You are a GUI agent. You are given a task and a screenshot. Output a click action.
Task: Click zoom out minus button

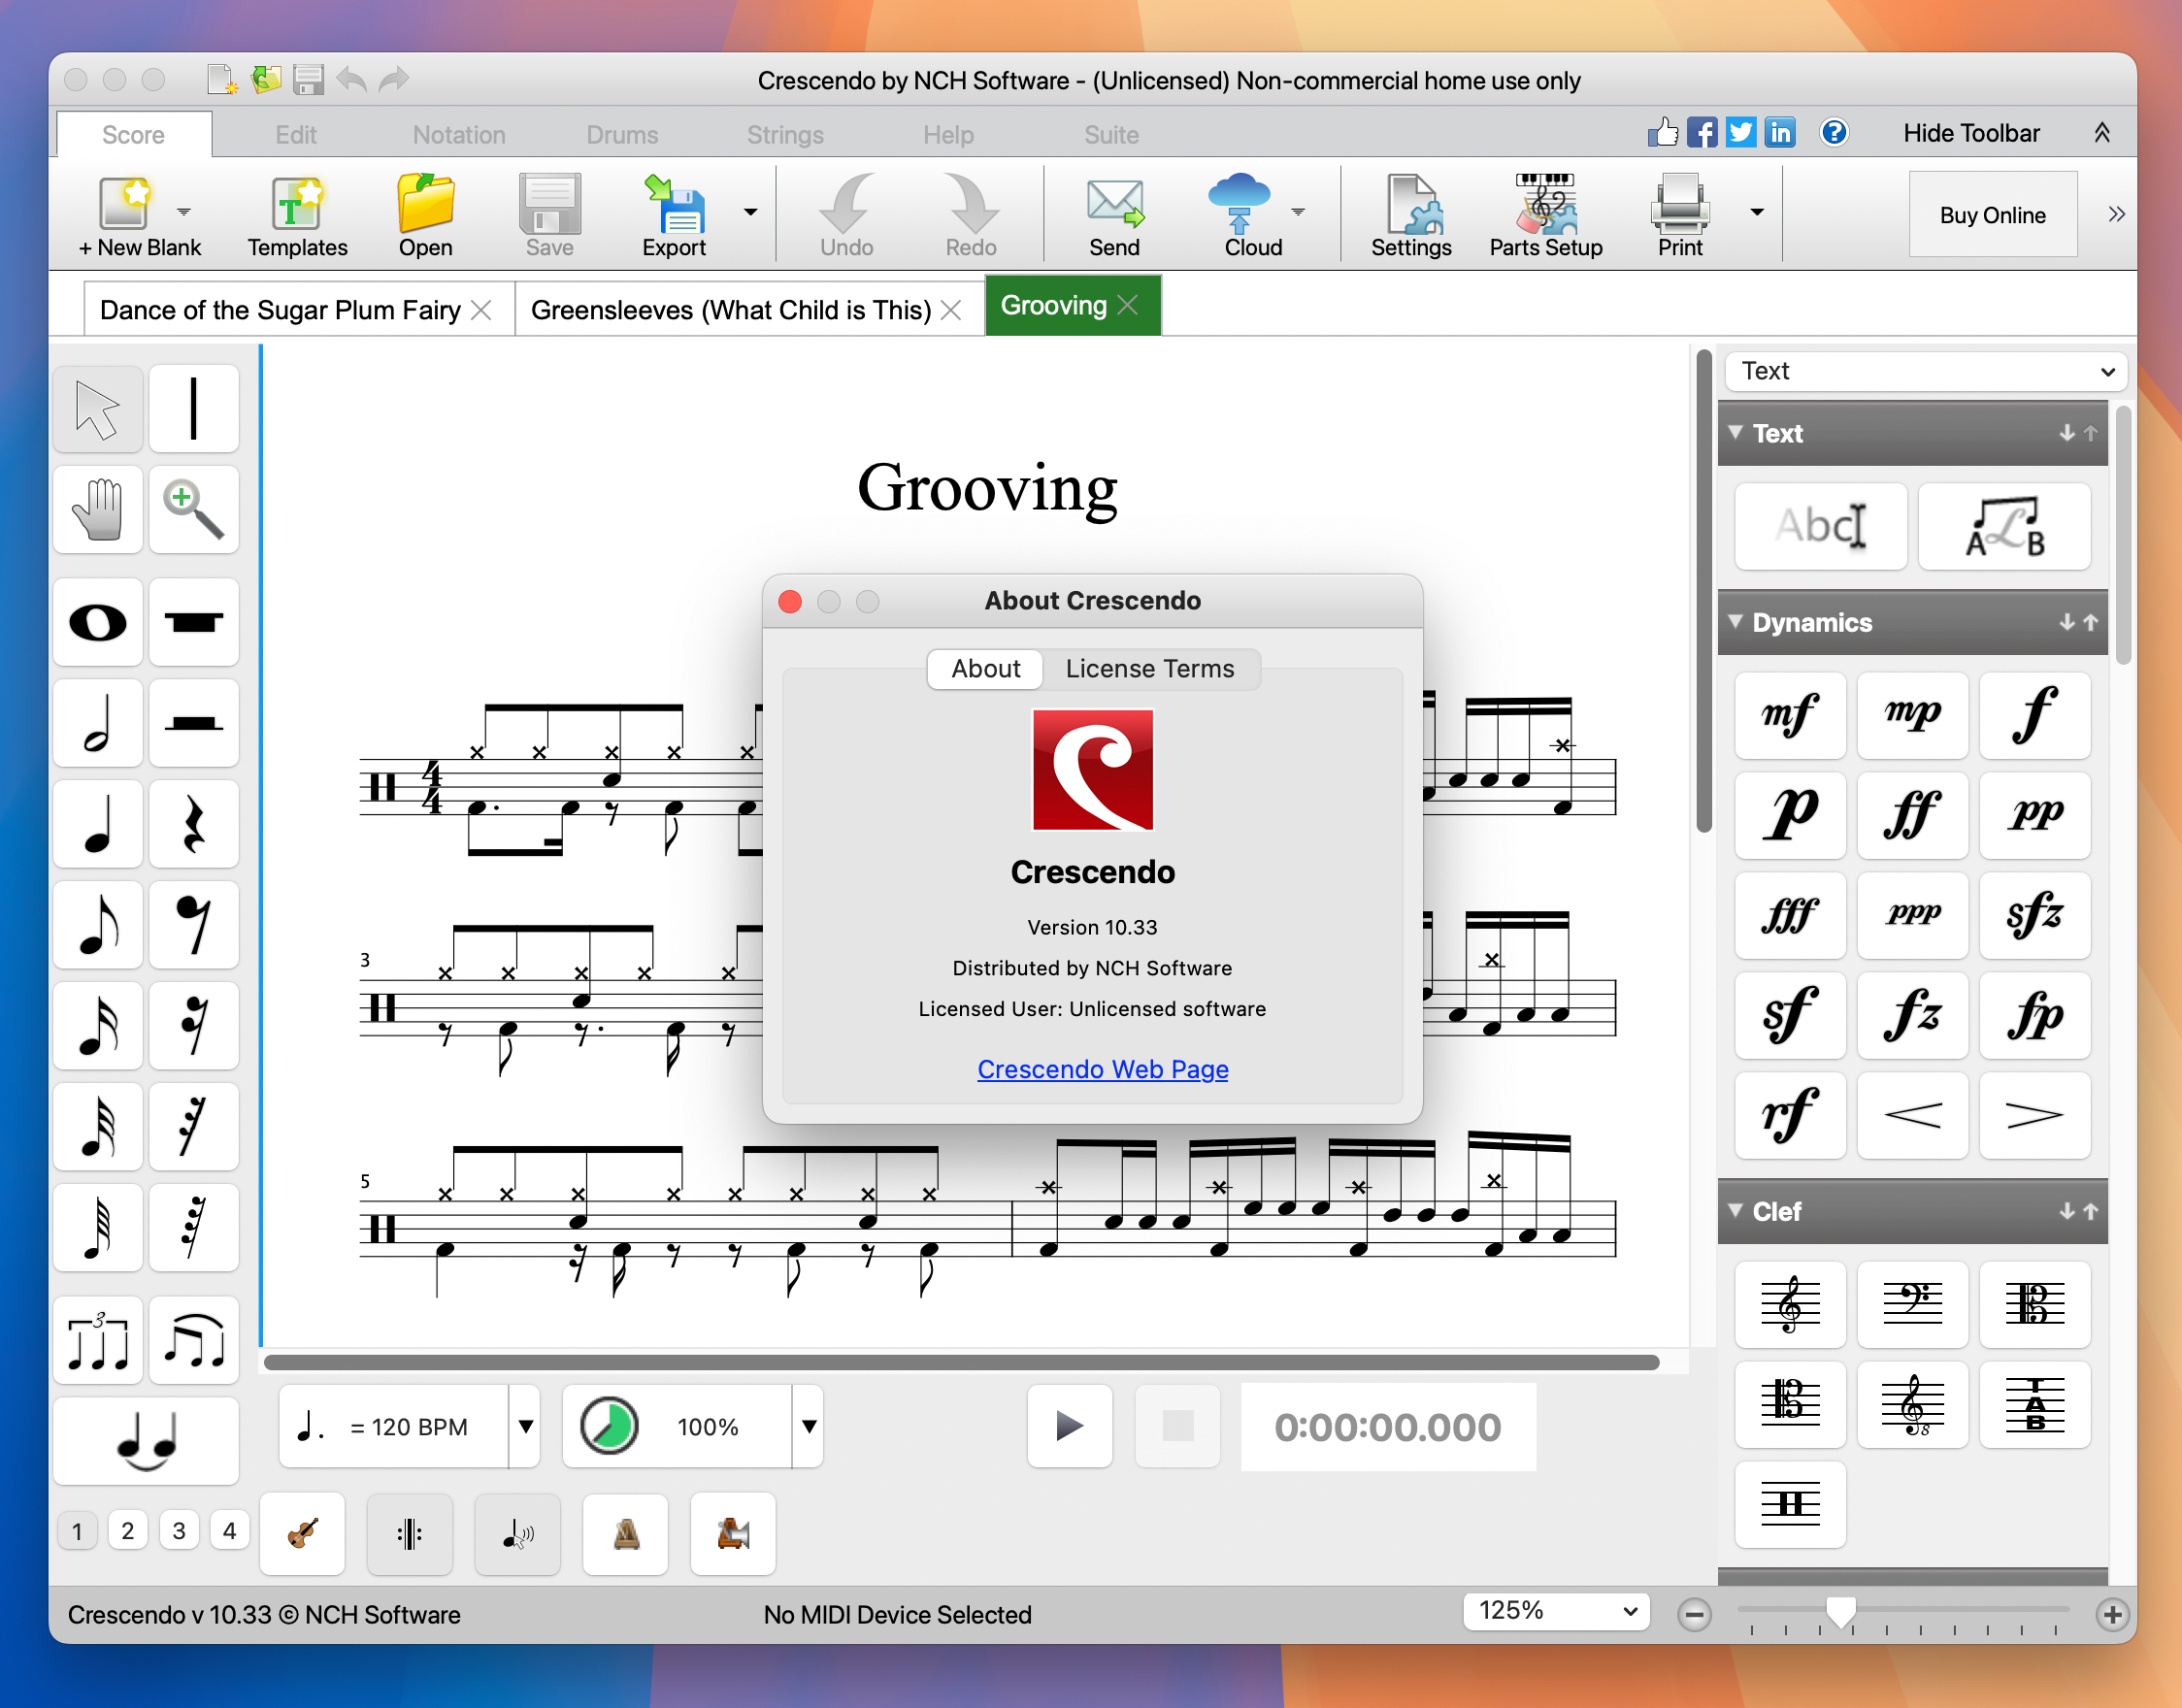tap(1694, 1614)
